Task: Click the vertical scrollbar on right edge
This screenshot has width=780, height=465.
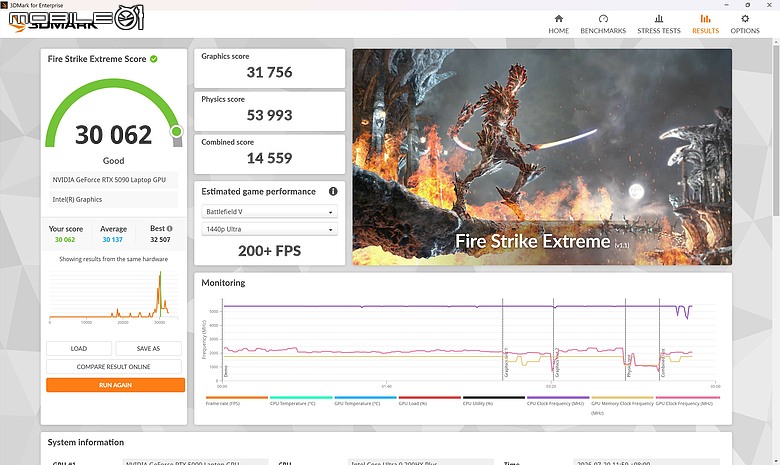Action: tap(776, 130)
